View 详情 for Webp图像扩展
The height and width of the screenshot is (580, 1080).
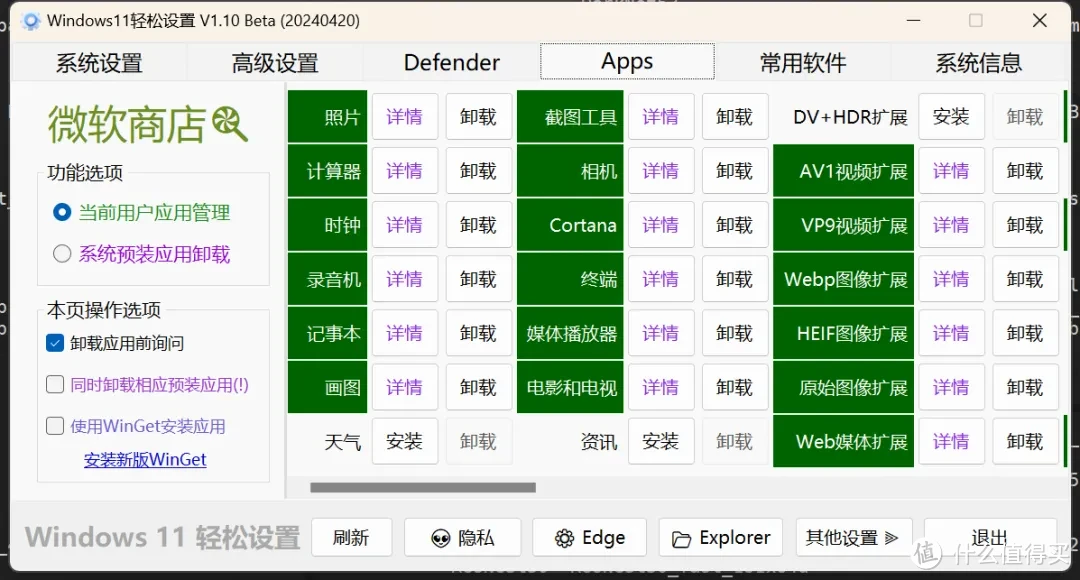[x=951, y=279]
